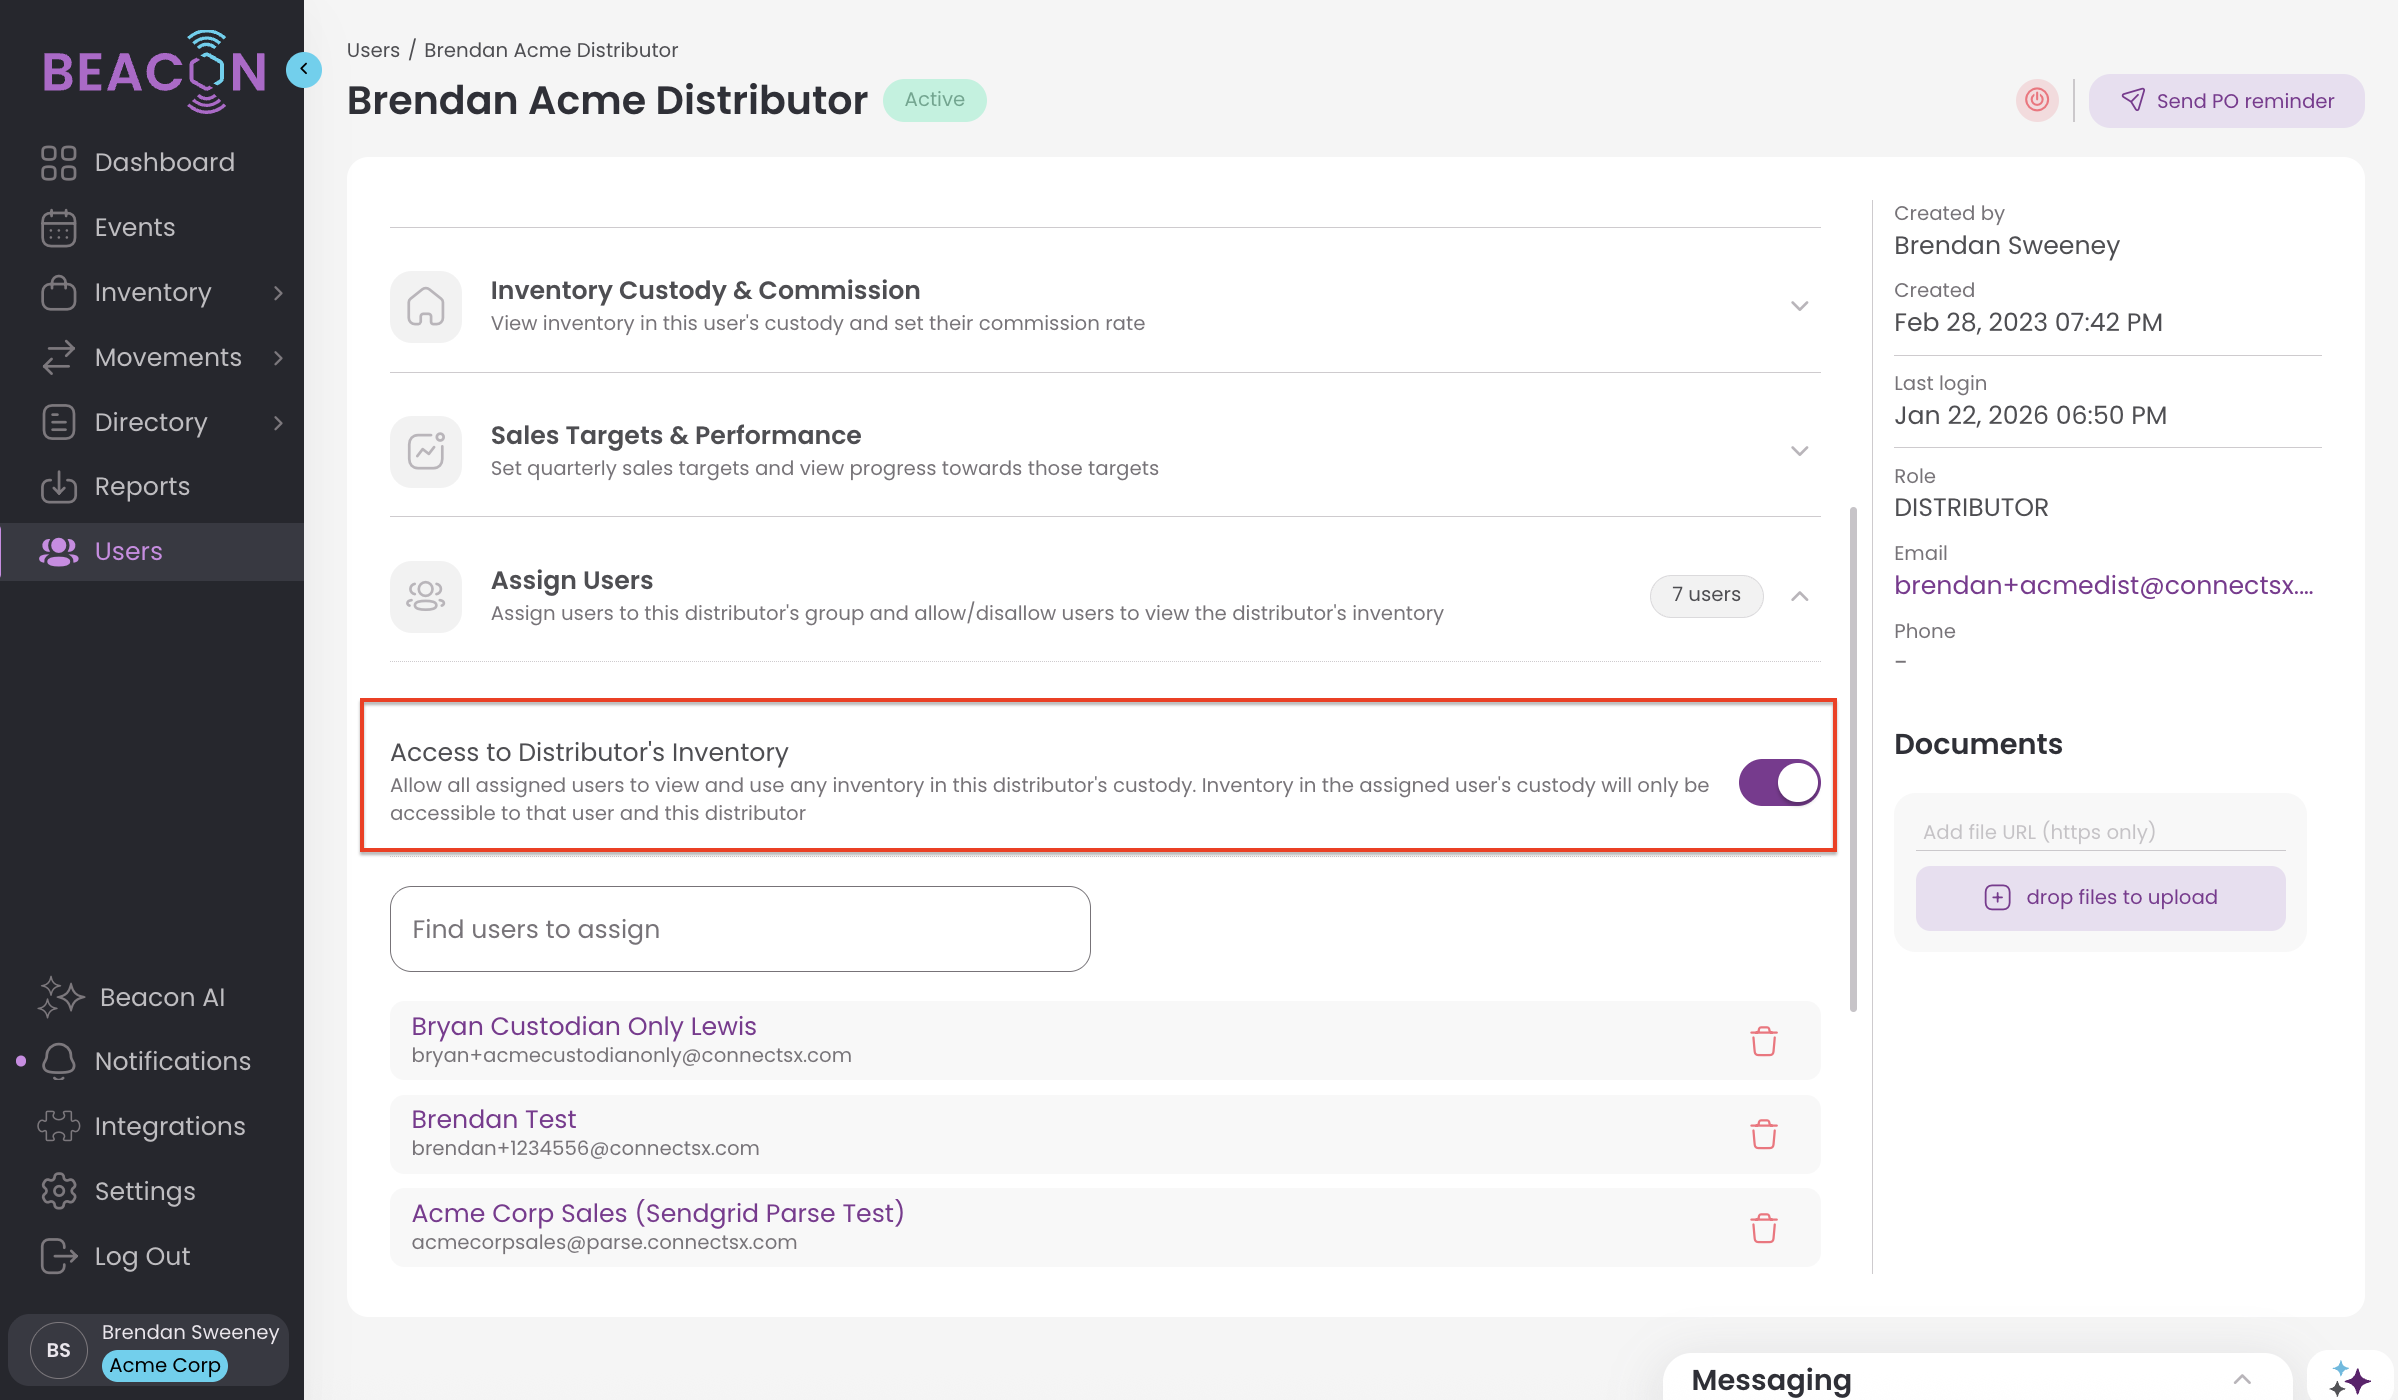This screenshot has width=2398, height=1400.
Task: Open Beacon AI sparkle icon bottom-right
Action: click(x=2349, y=1379)
